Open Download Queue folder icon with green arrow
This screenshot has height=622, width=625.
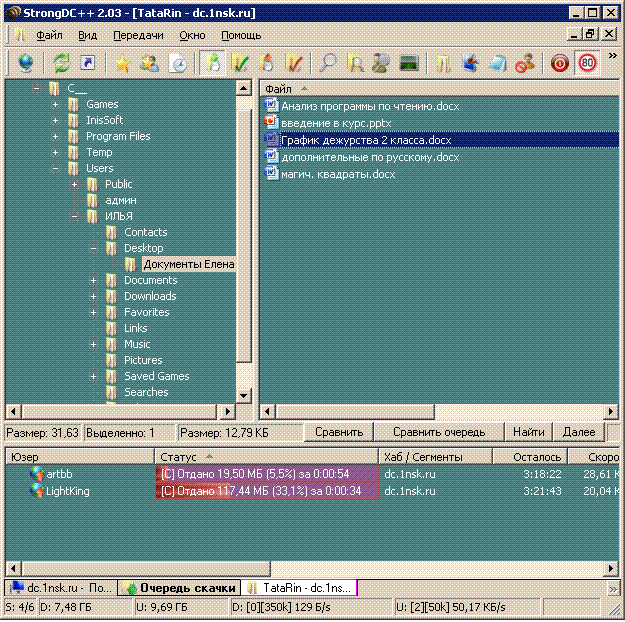click(x=212, y=63)
